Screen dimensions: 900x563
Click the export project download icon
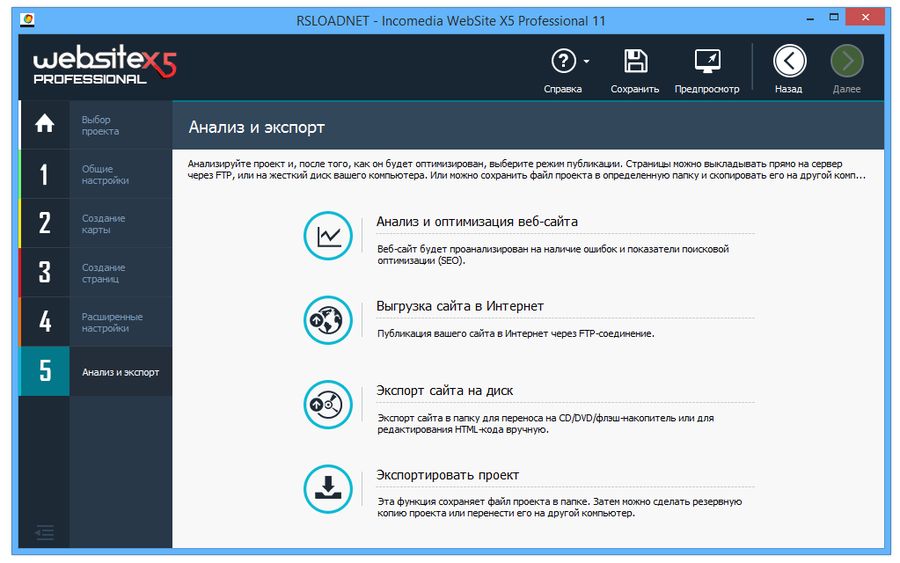[328, 489]
